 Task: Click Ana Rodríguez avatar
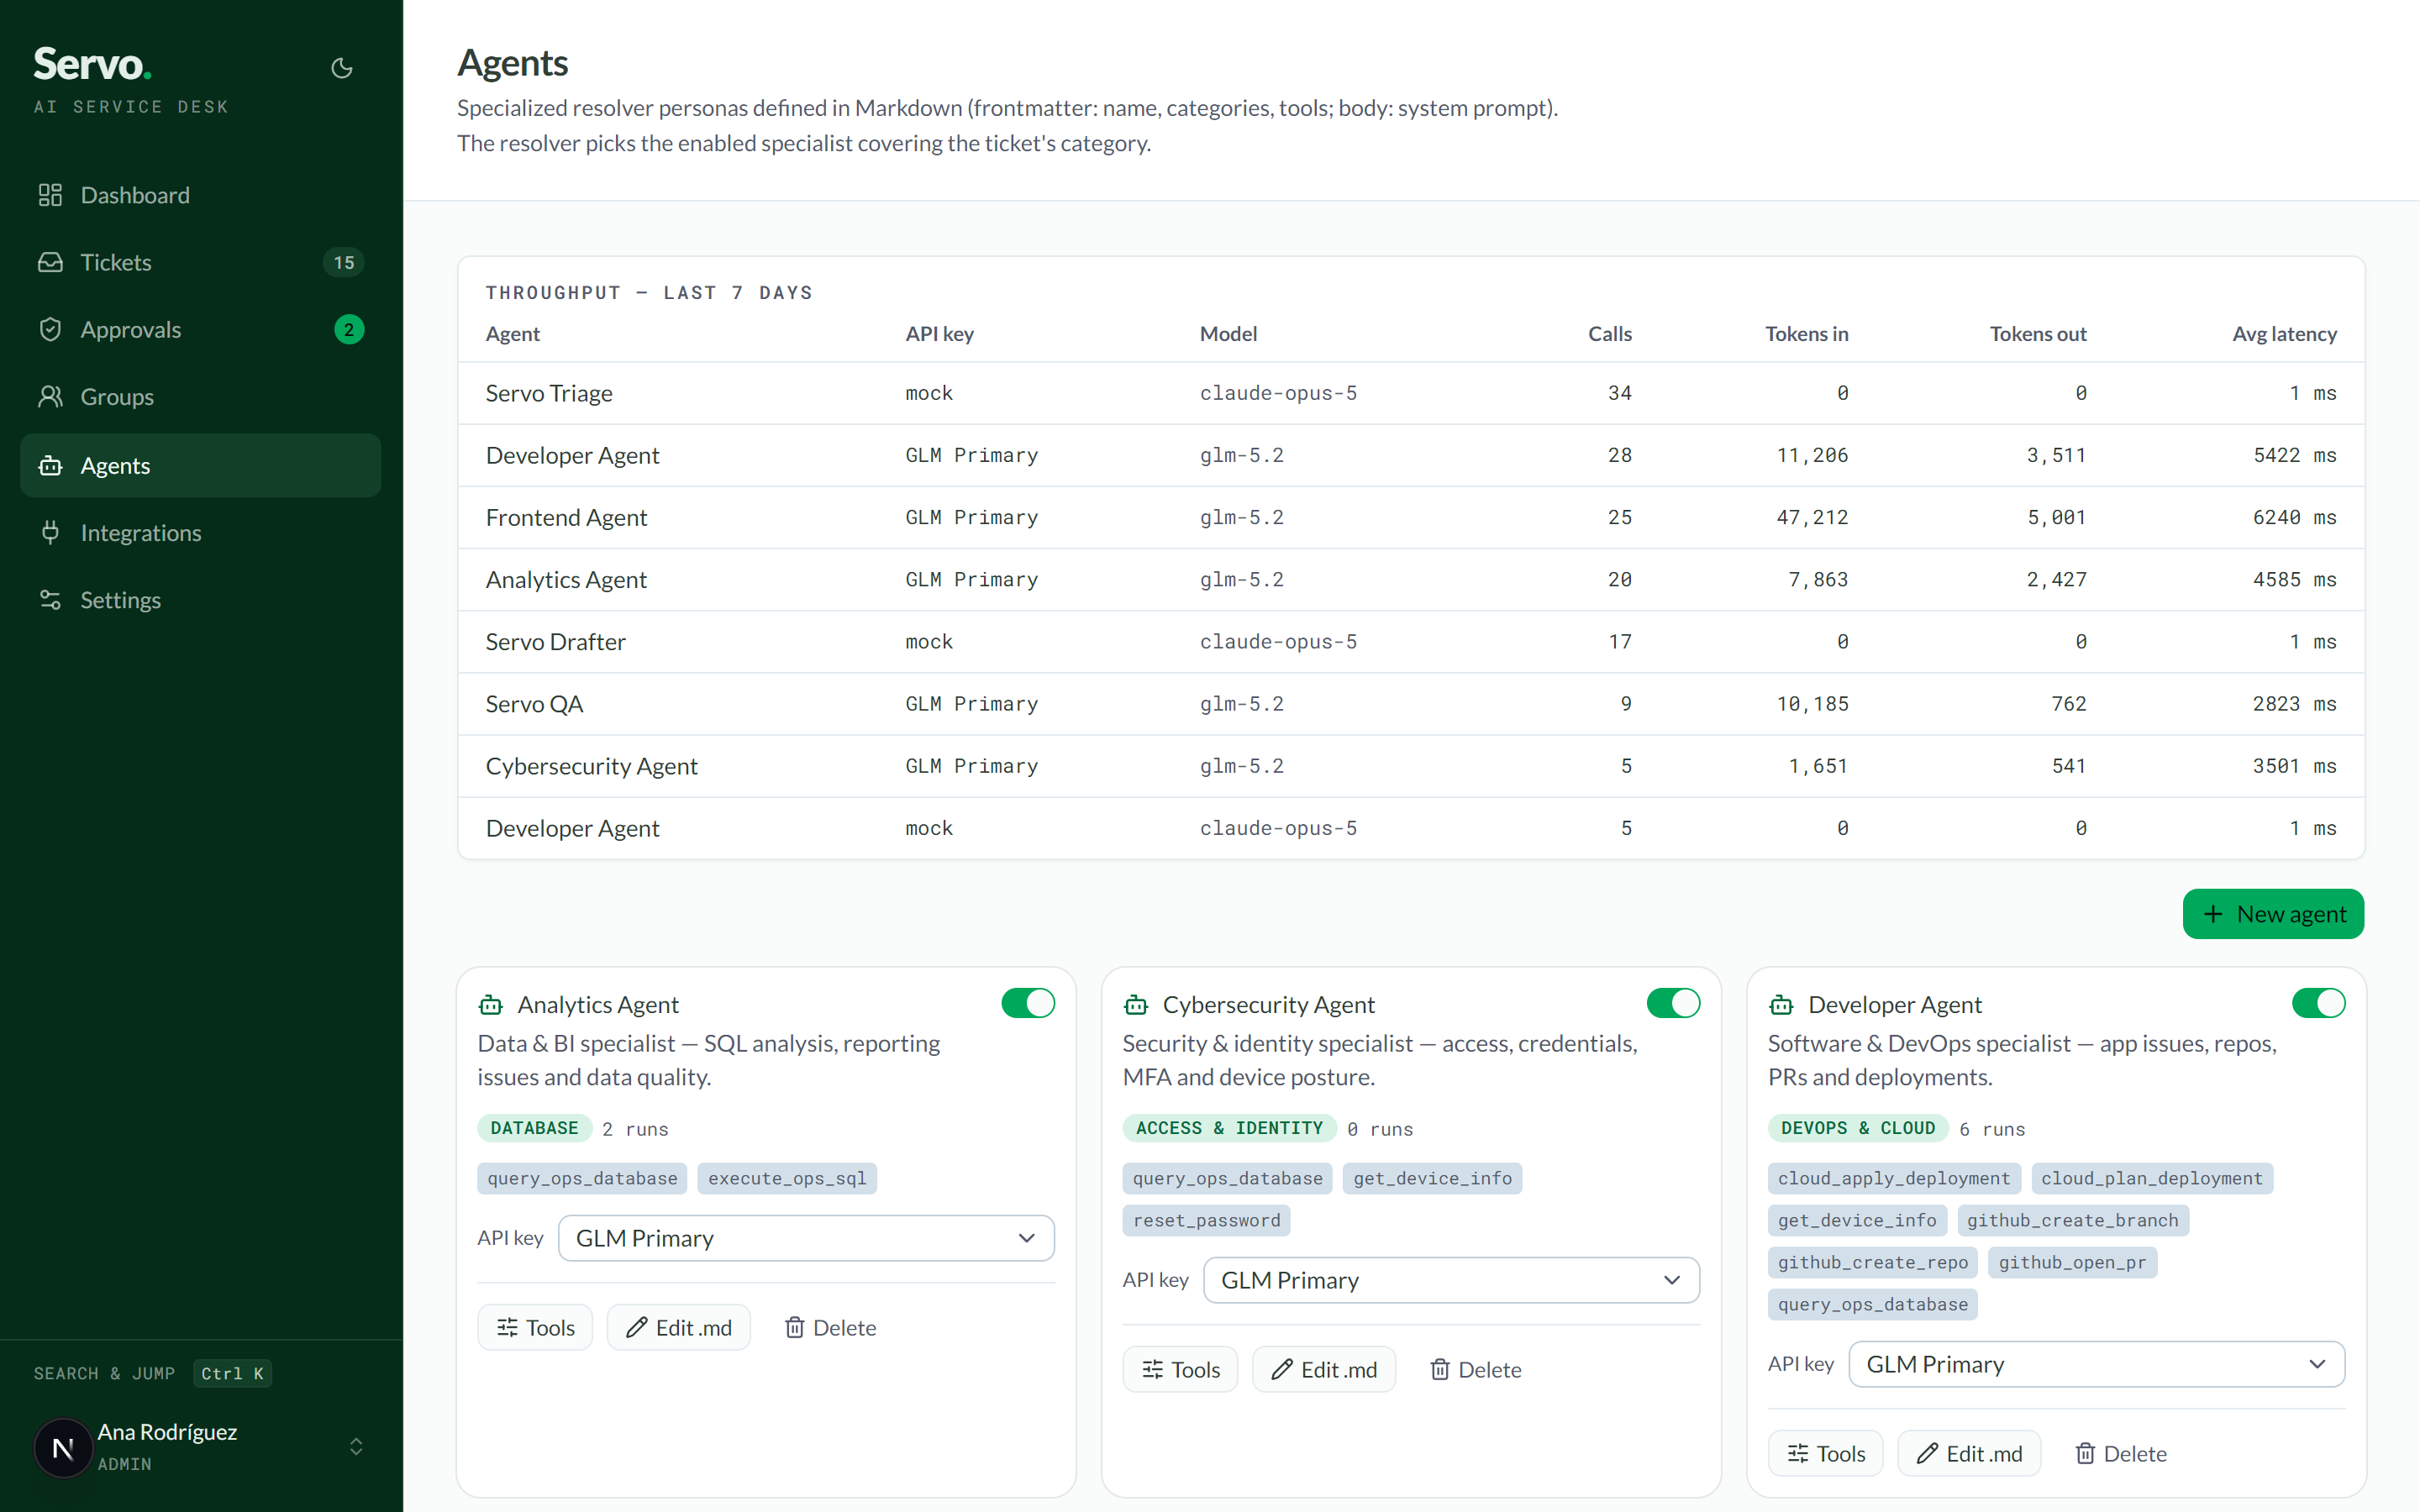click(63, 1447)
